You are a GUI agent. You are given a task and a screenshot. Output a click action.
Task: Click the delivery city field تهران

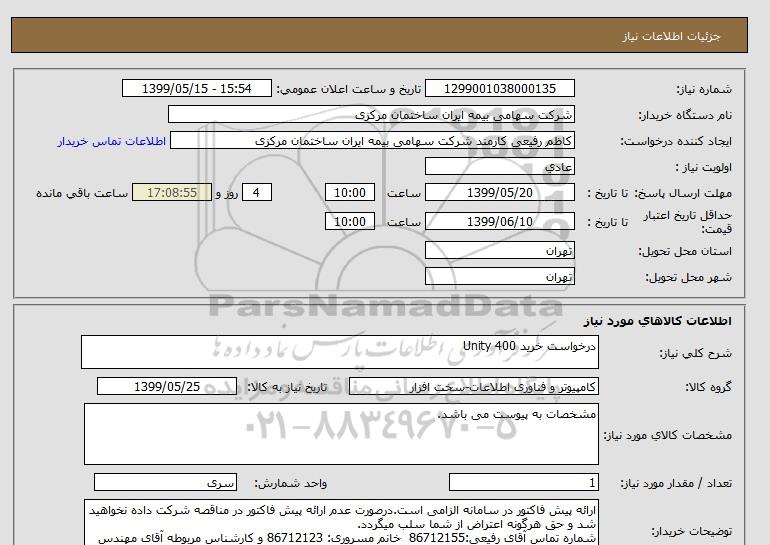tap(499, 276)
